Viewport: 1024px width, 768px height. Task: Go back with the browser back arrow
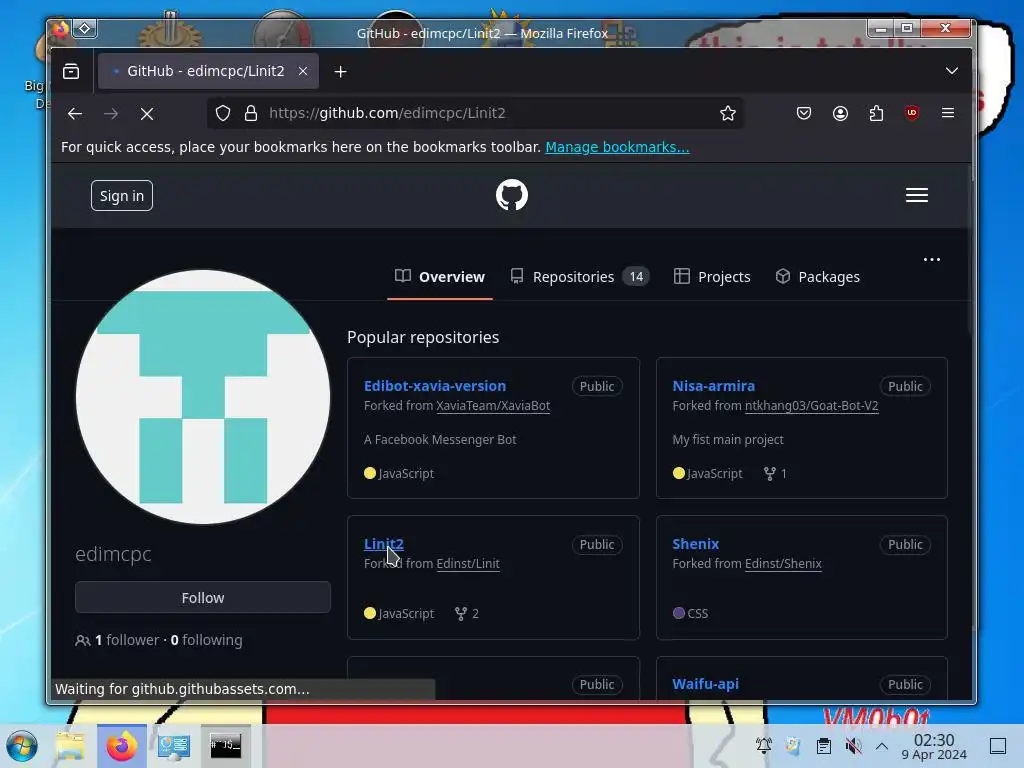click(x=74, y=114)
